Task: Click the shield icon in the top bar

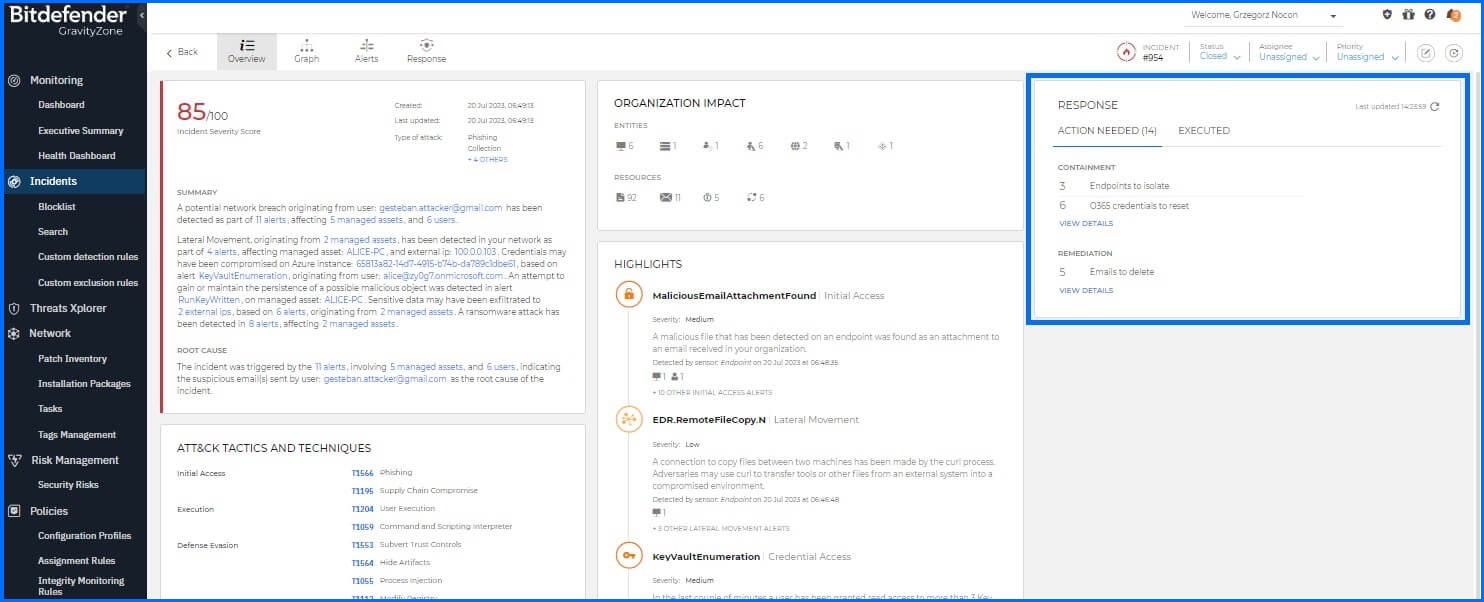Action: click(x=1387, y=15)
